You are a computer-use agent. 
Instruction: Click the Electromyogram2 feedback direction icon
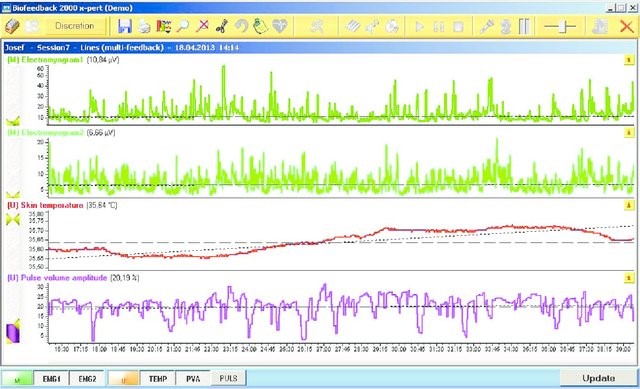click(x=13, y=194)
